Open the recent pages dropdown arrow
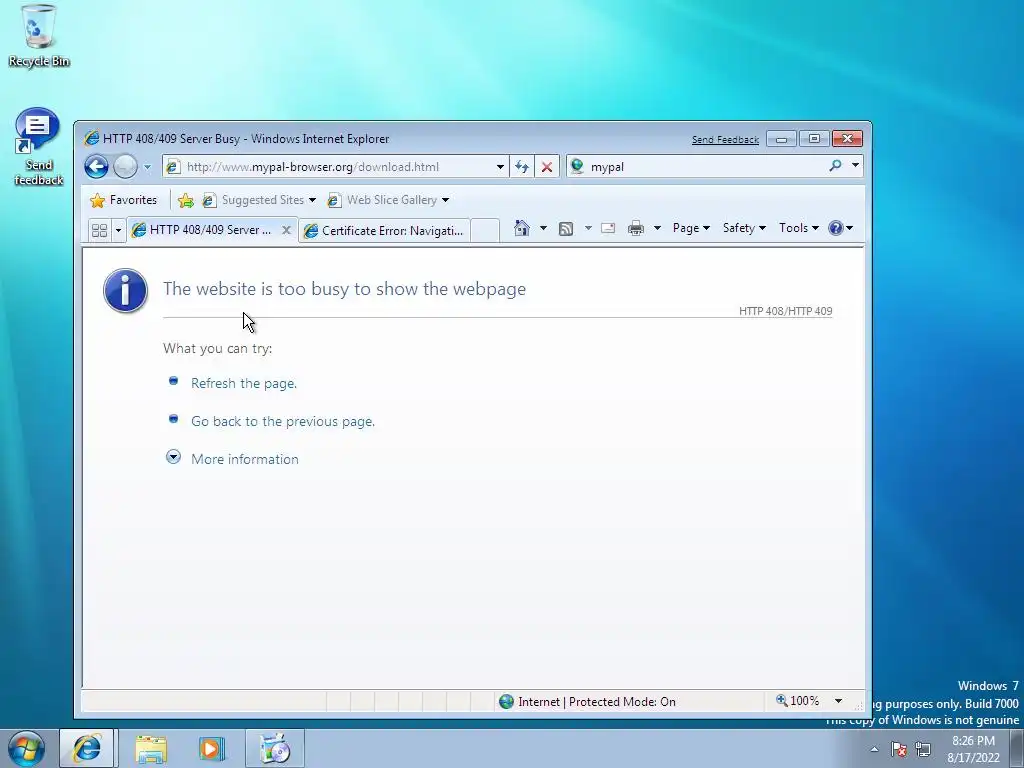1024x768 pixels. click(148, 167)
